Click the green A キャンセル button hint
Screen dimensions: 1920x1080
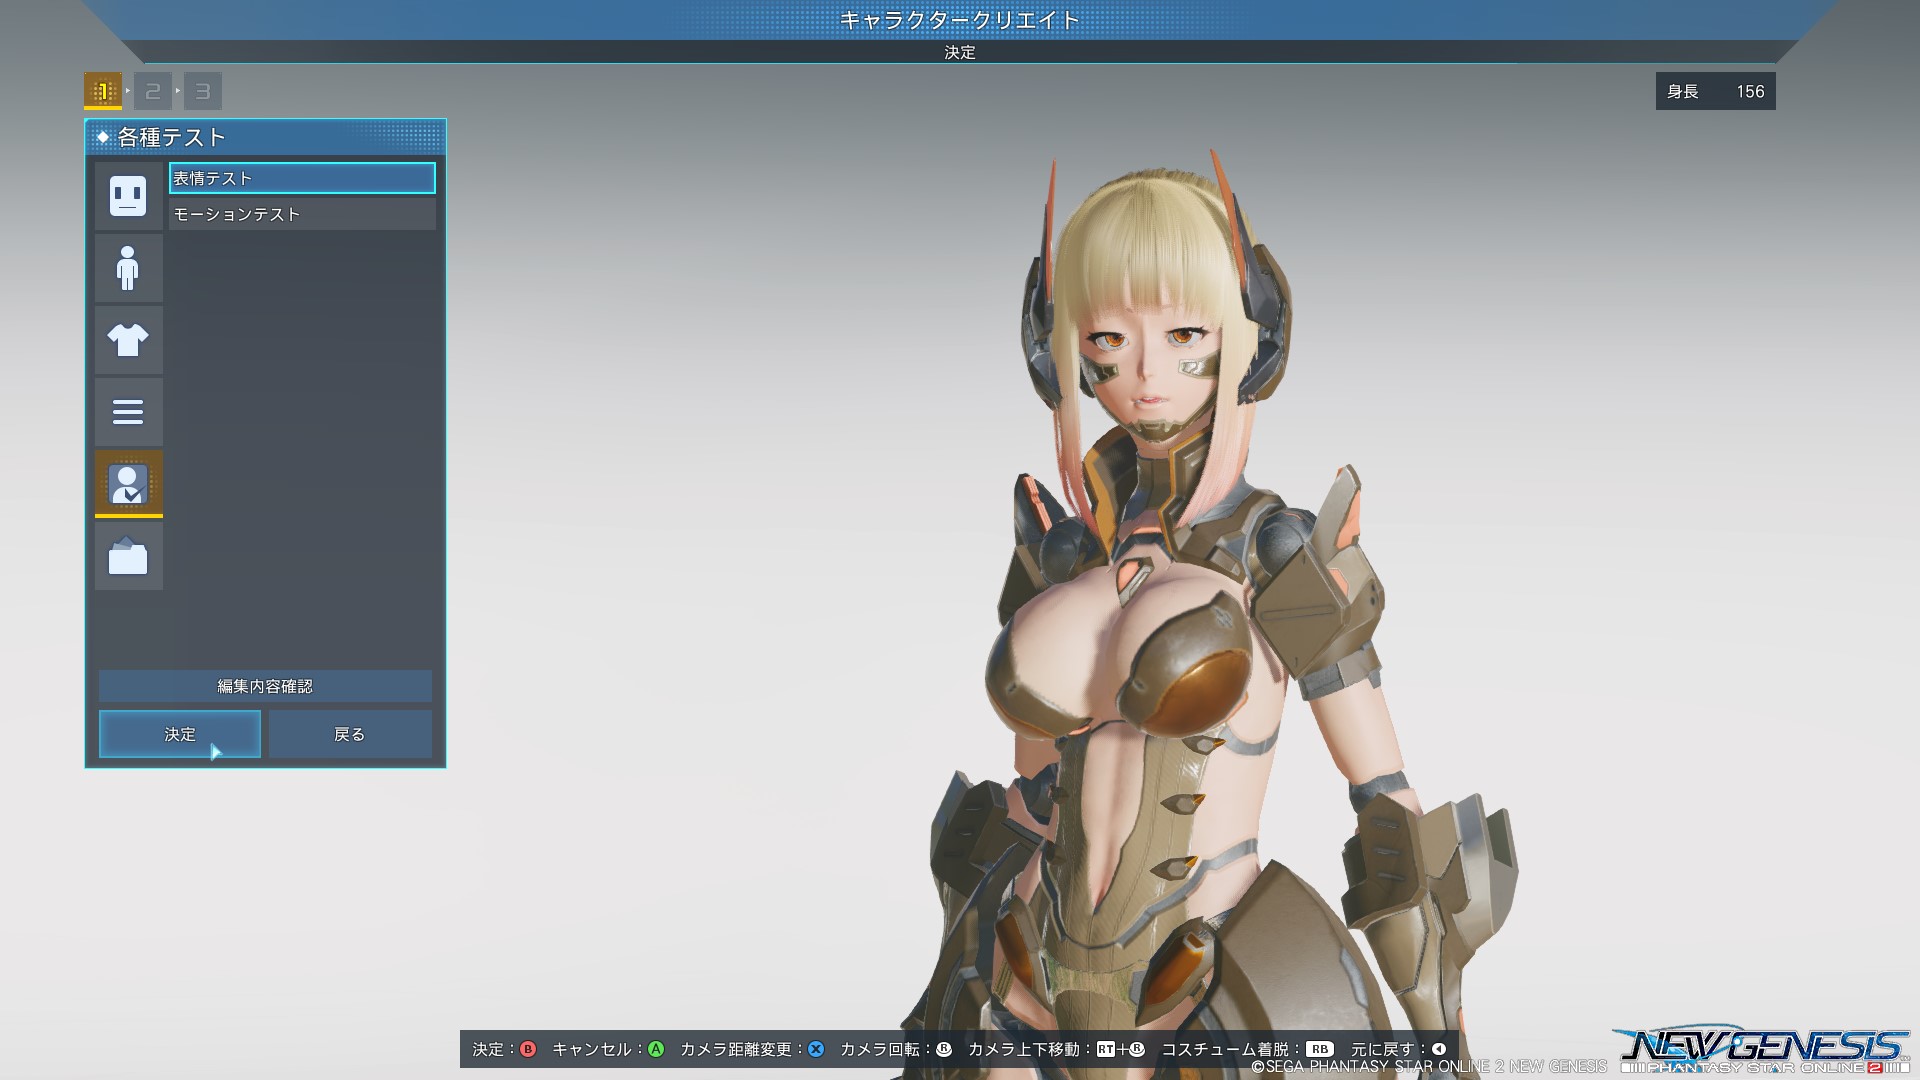coord(656,1049)
